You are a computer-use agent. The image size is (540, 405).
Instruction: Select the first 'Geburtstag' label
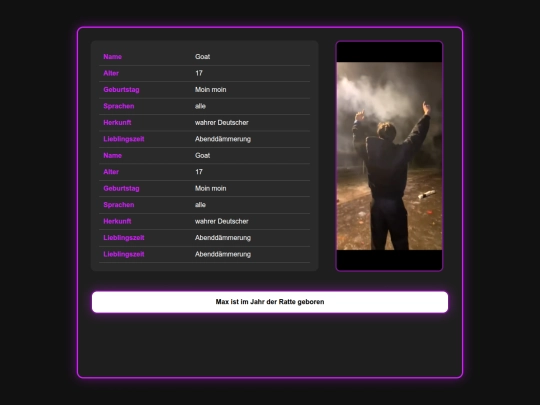(x=121, y=90)
